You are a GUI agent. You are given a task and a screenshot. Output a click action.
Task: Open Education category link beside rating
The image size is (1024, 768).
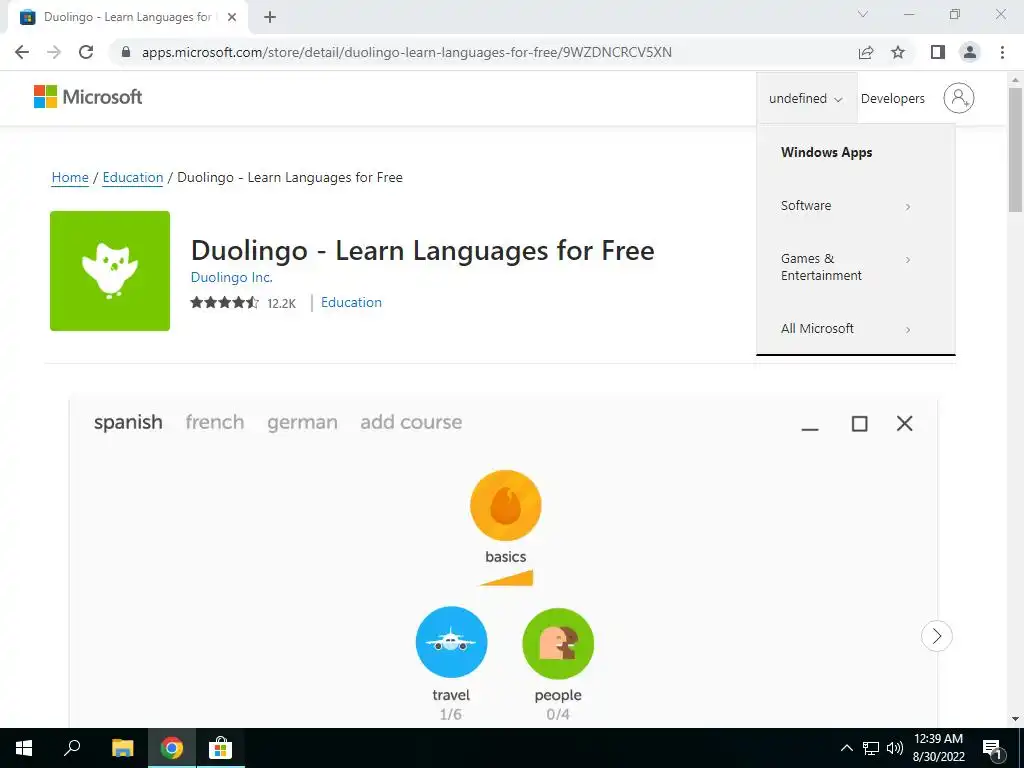pyautogui.click(x=351, y=302)
